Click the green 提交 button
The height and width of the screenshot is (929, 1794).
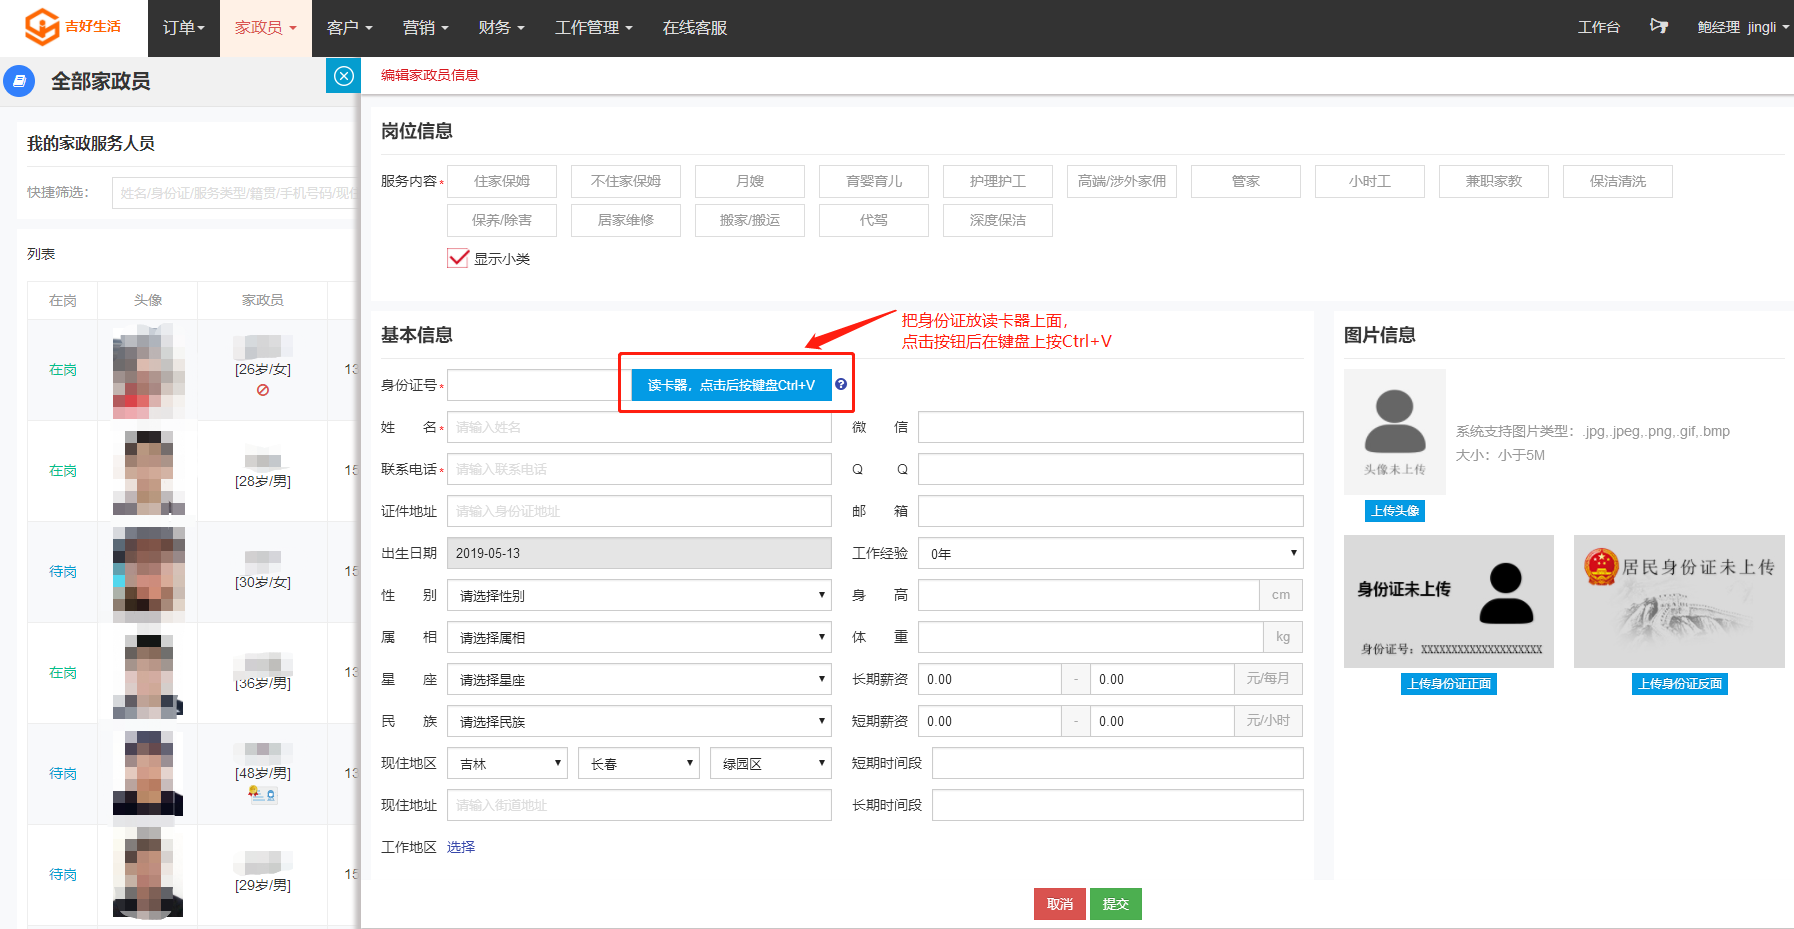tap(1116, 904)
